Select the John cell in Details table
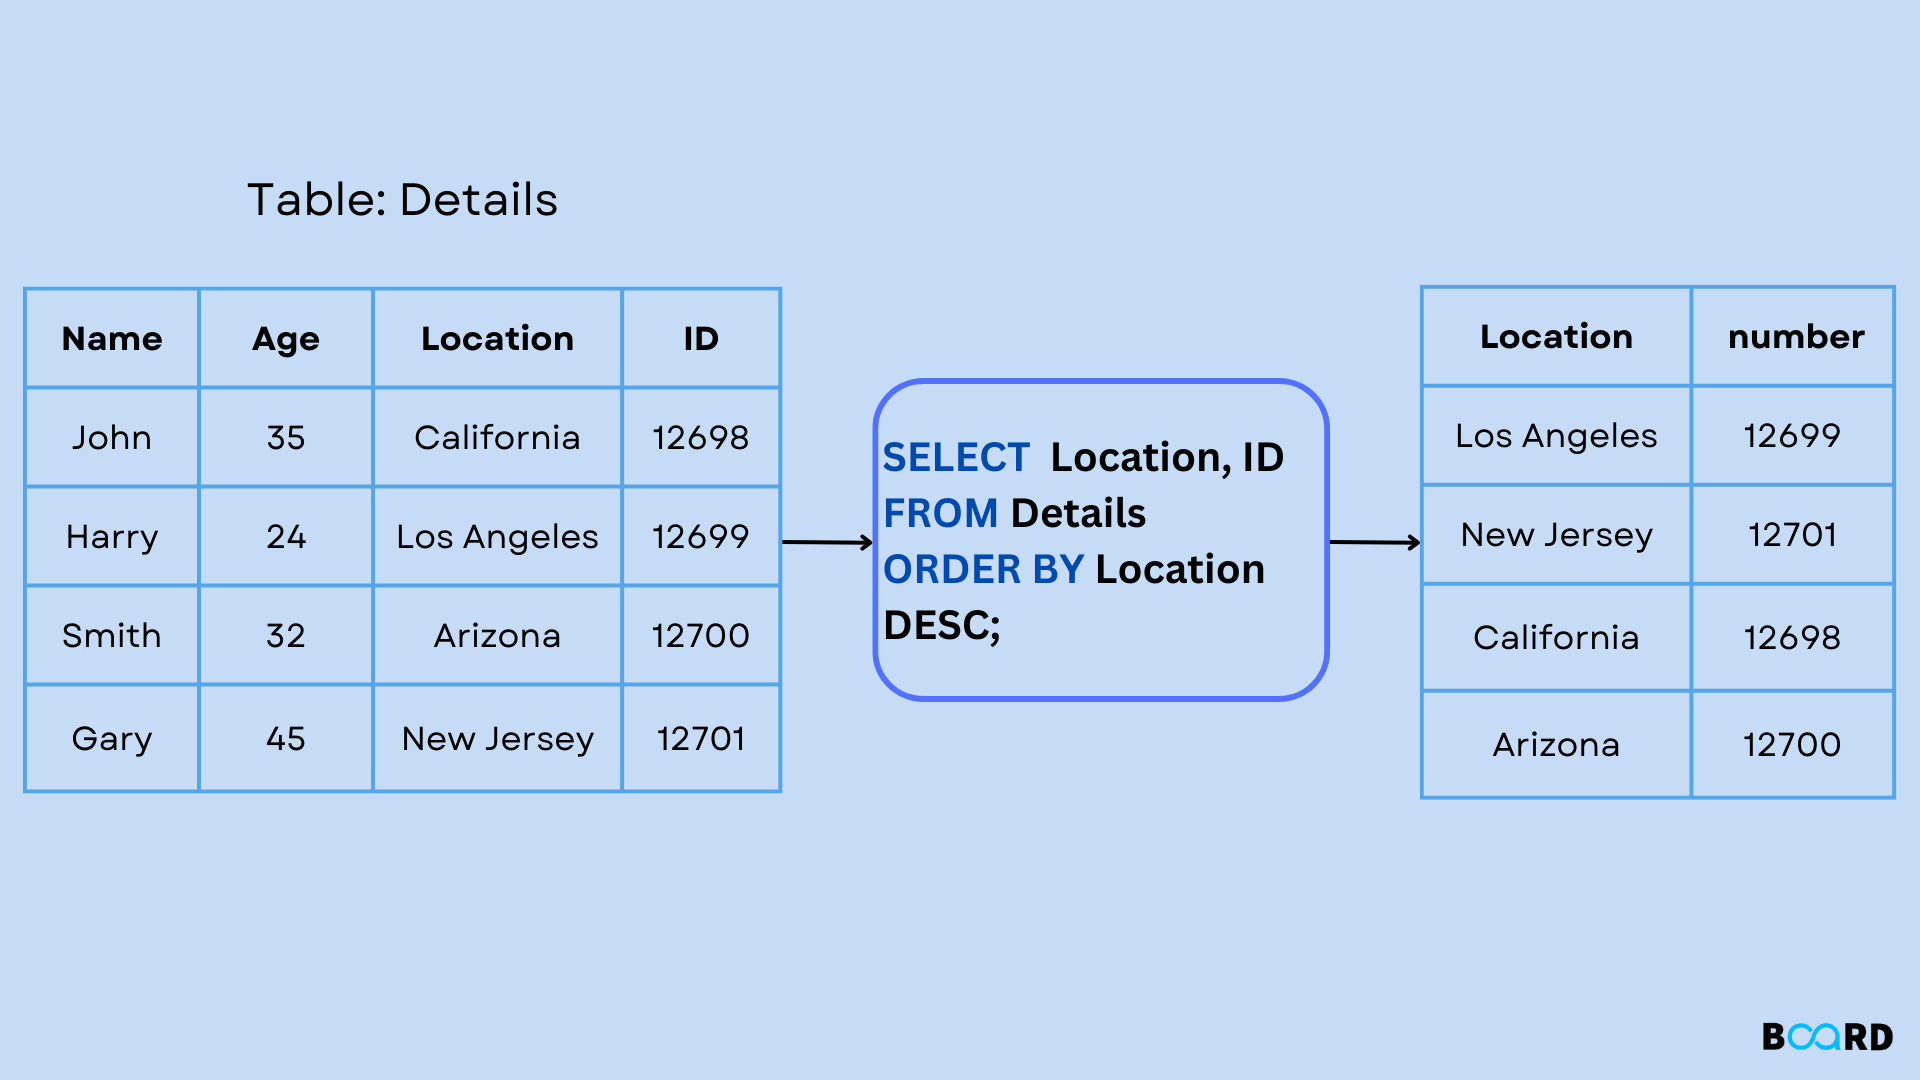Screen dimensions: 1920x1080 click(x=112, y=438)
